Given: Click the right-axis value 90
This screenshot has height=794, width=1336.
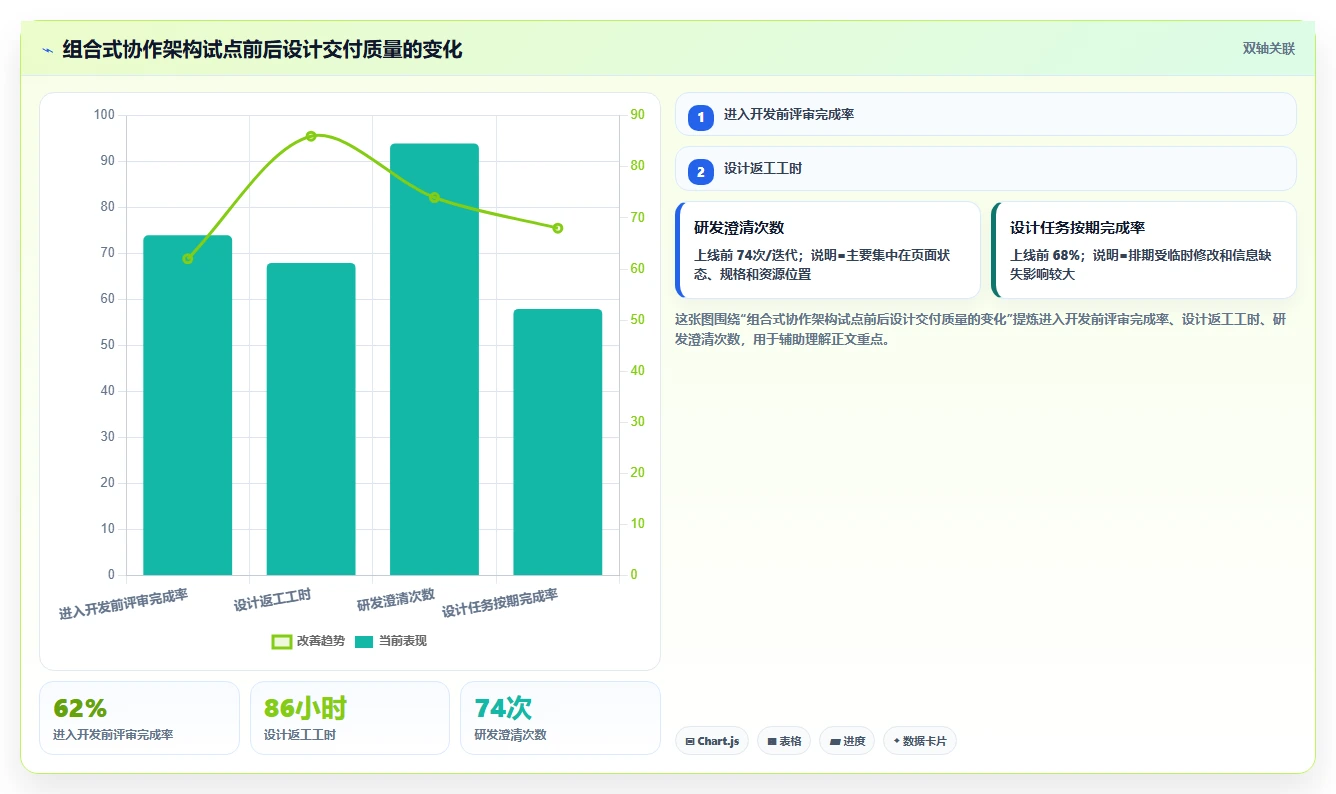Looking at the screenshot, I should 637,115.
